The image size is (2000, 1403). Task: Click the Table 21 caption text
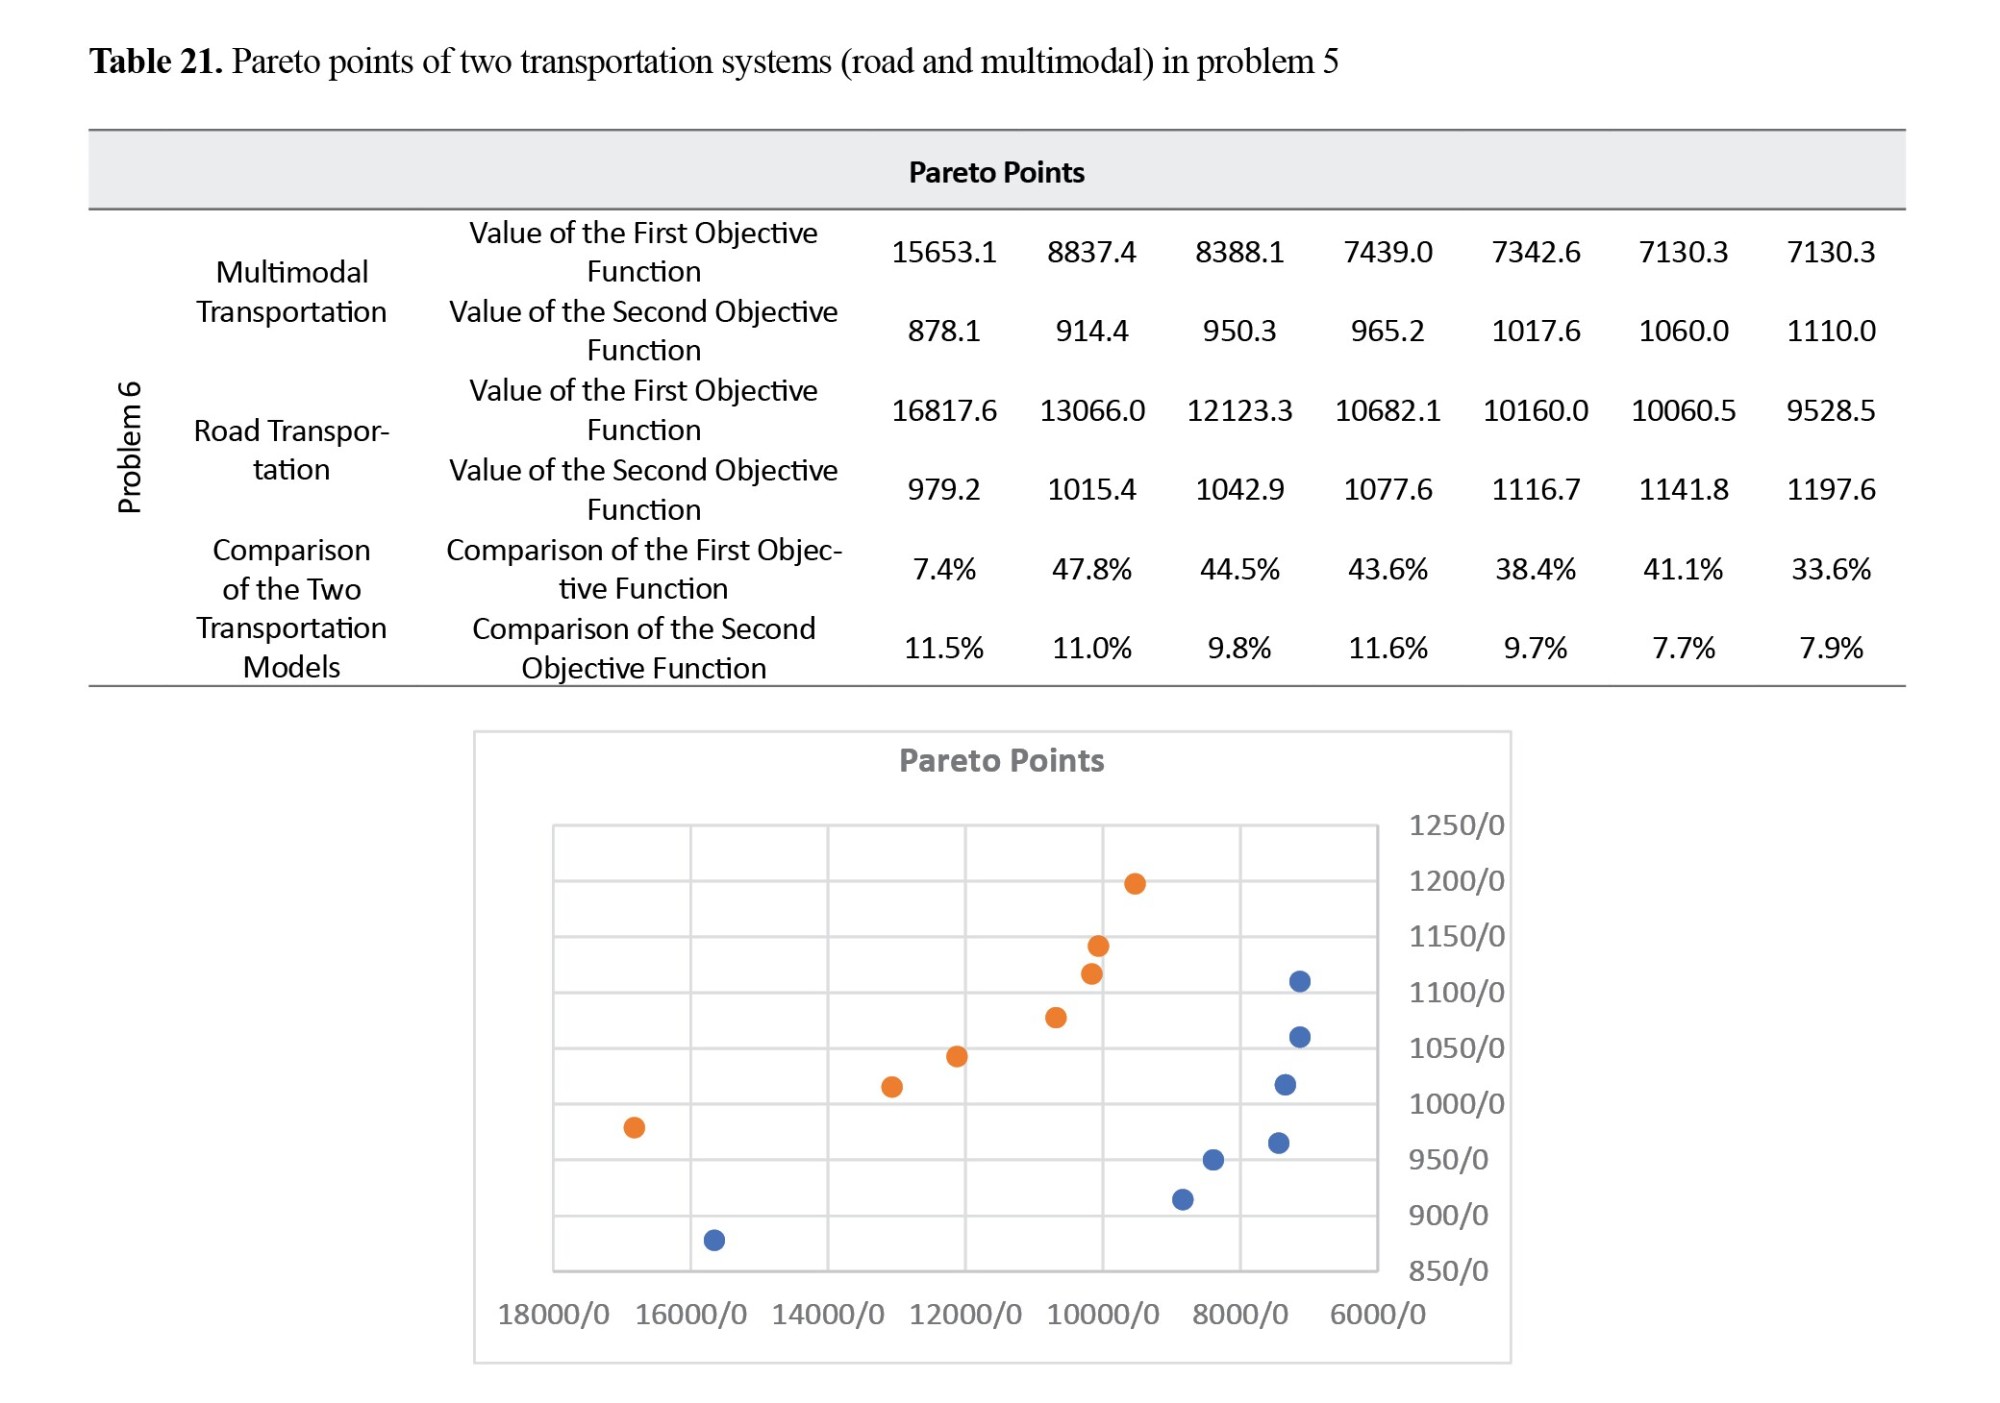714,61
